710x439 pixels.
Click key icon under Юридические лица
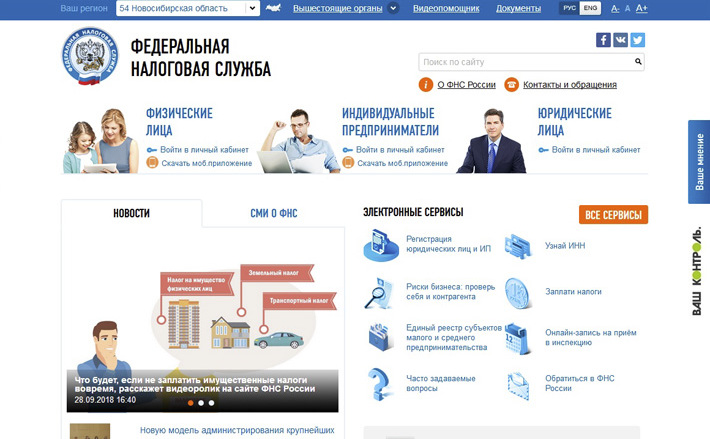tap(543, 150)
